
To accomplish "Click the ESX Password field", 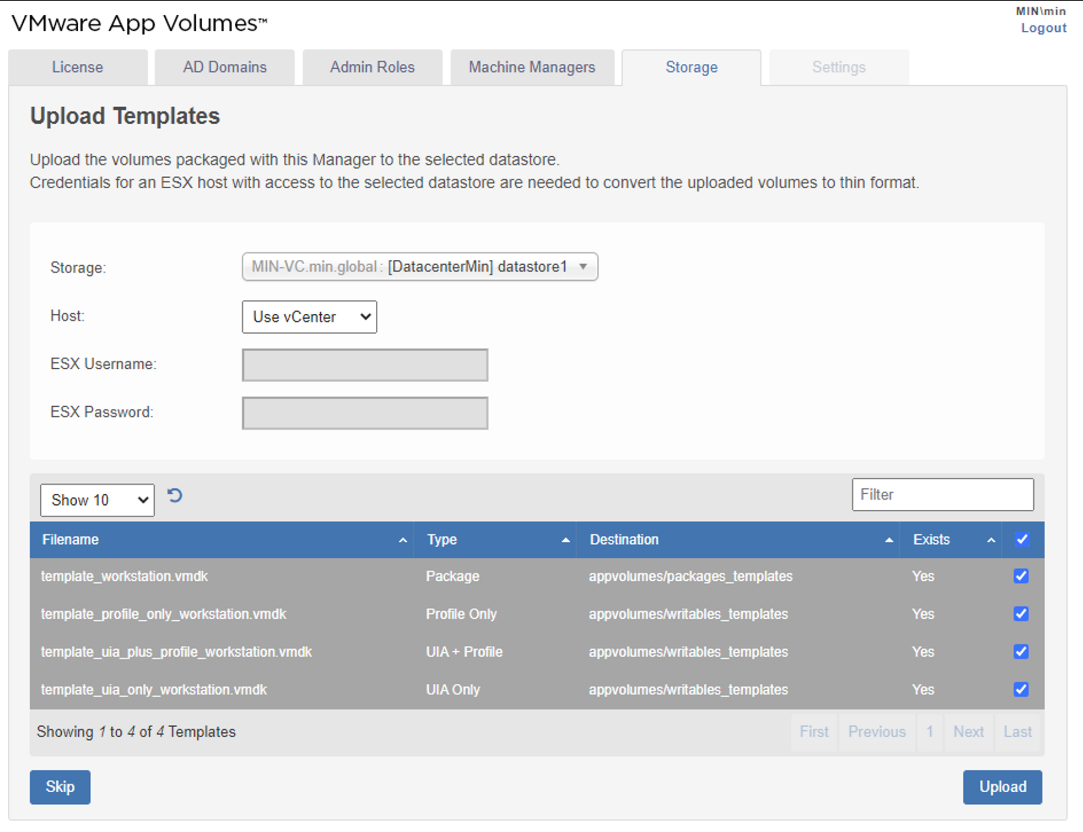I will [x=365, y=413].
